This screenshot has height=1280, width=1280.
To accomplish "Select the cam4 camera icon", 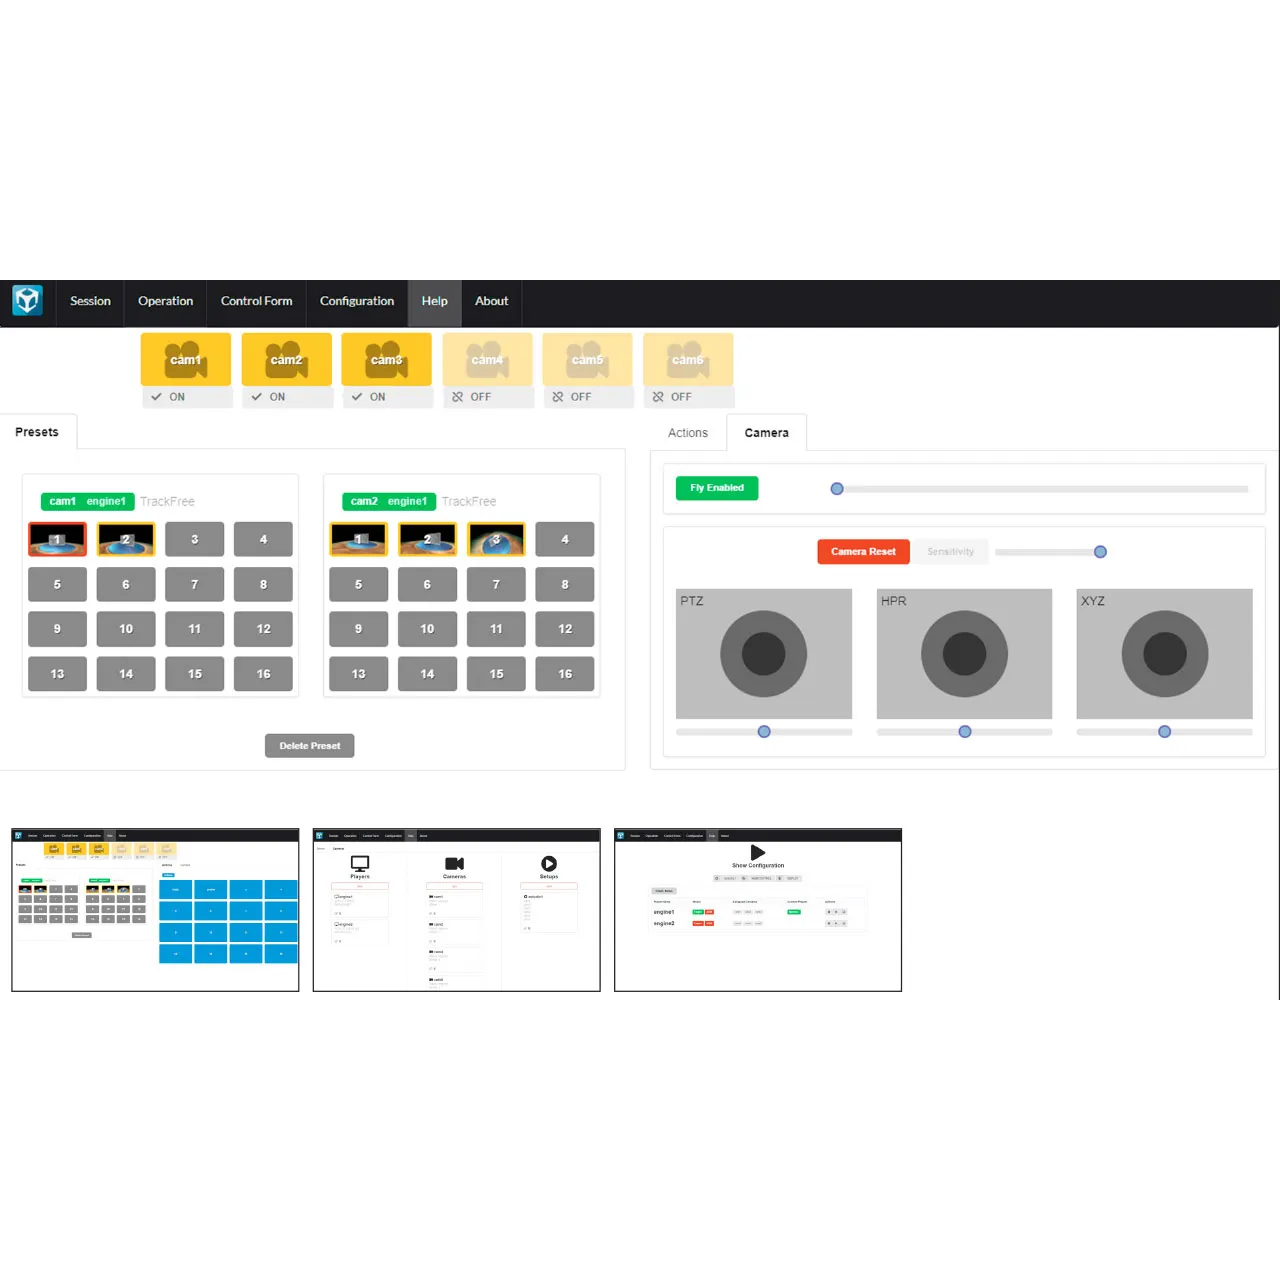I will coord(487,360).
